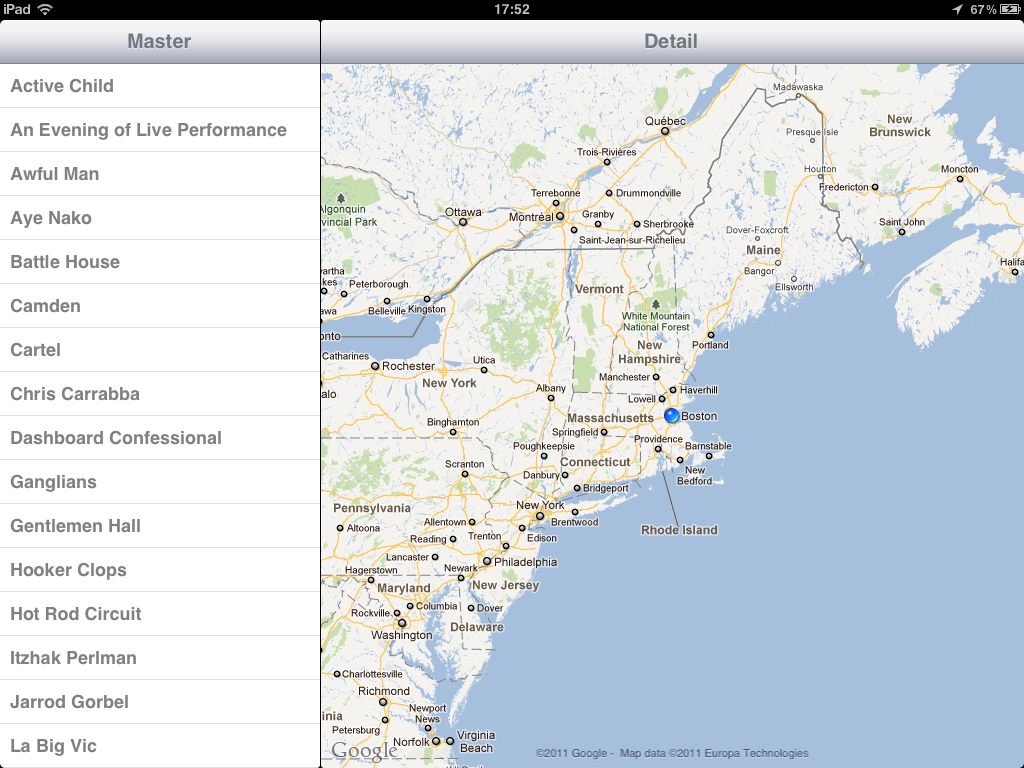Tap the Ottawa city marker

pos(463,222)
